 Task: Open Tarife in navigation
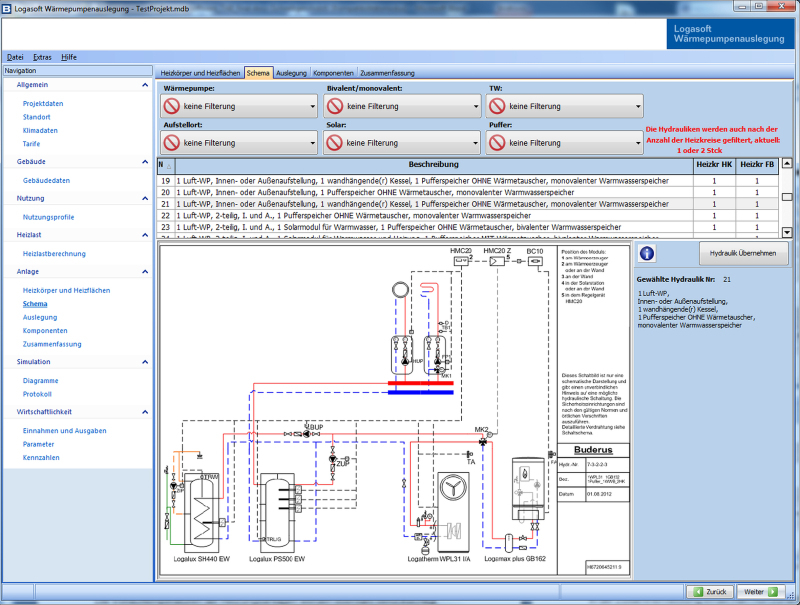tap(31, 144)
